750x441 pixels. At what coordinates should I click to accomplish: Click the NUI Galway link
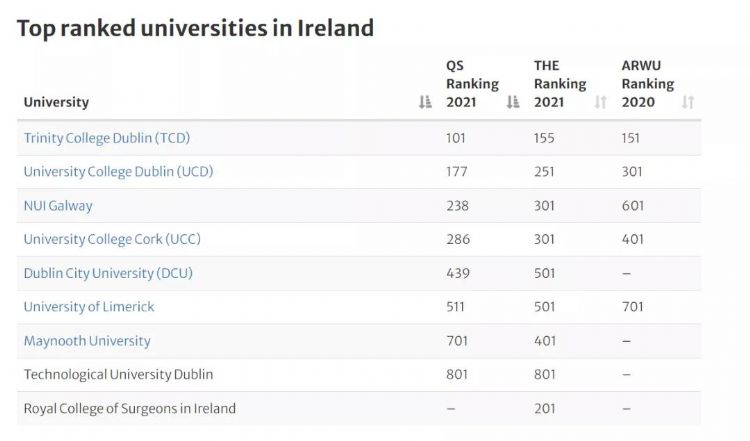click(x=58, y=205)
